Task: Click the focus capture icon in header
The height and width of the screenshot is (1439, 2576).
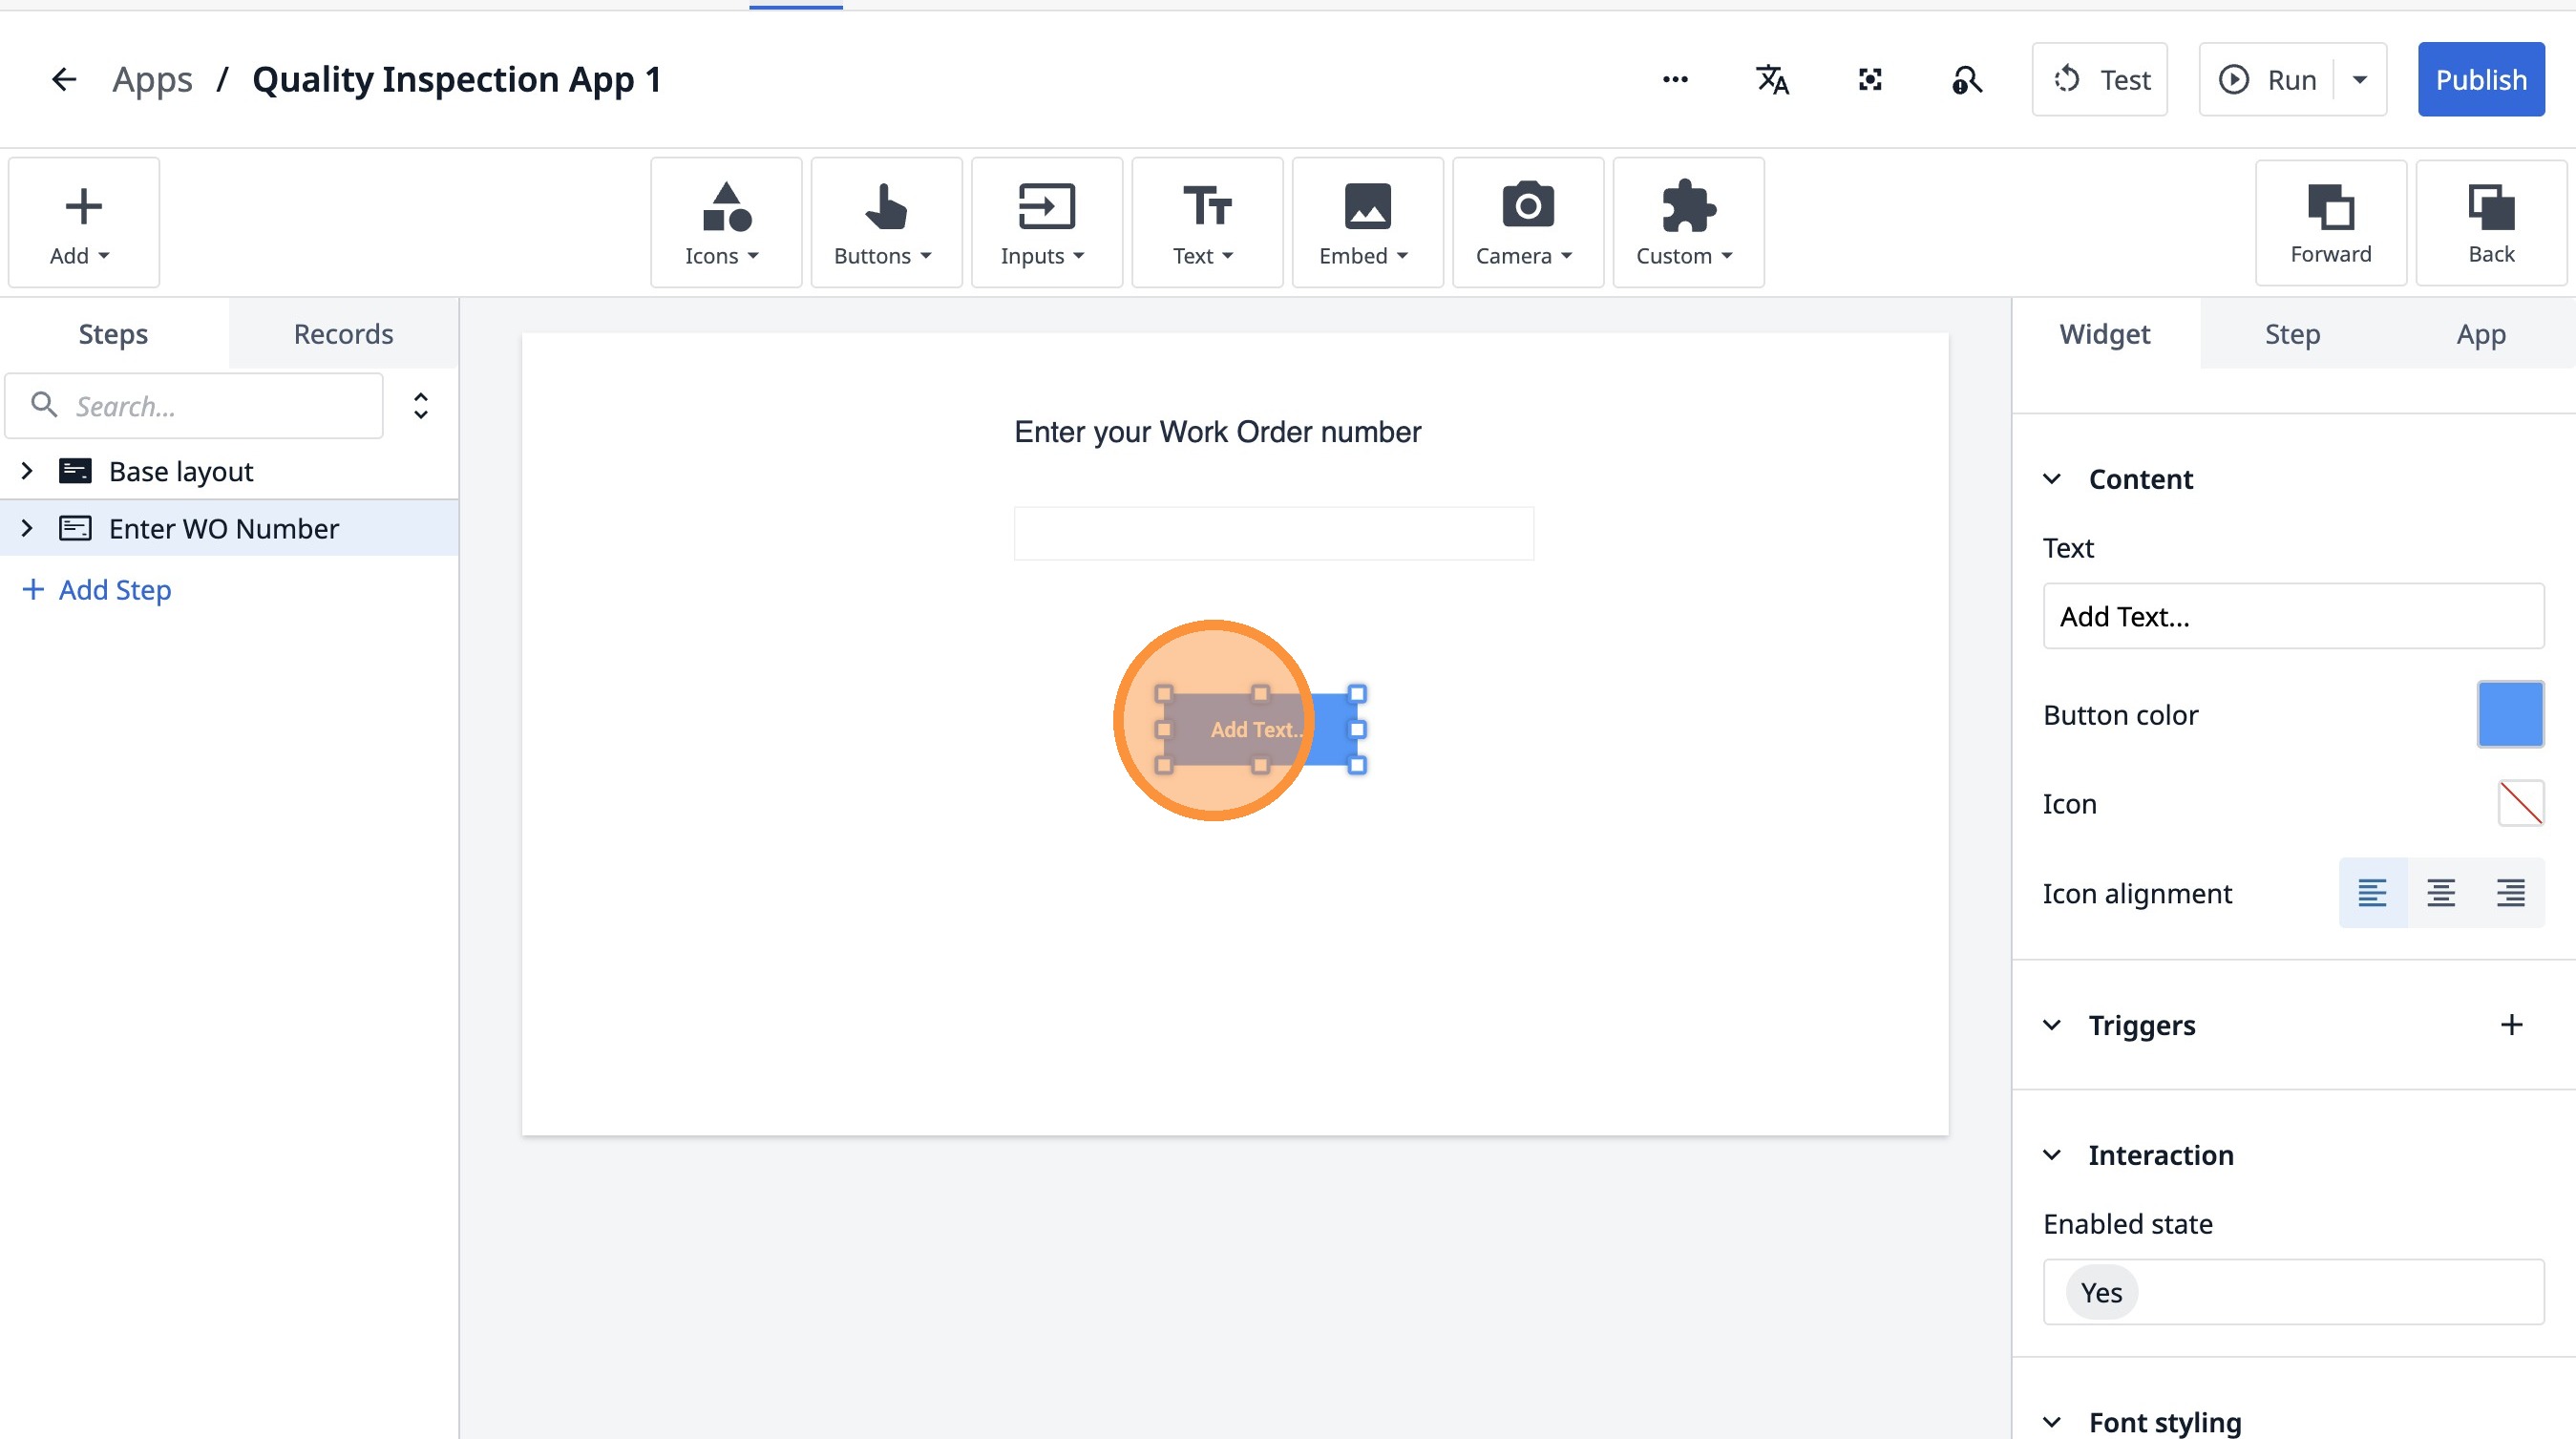Action: (1869, 79)
